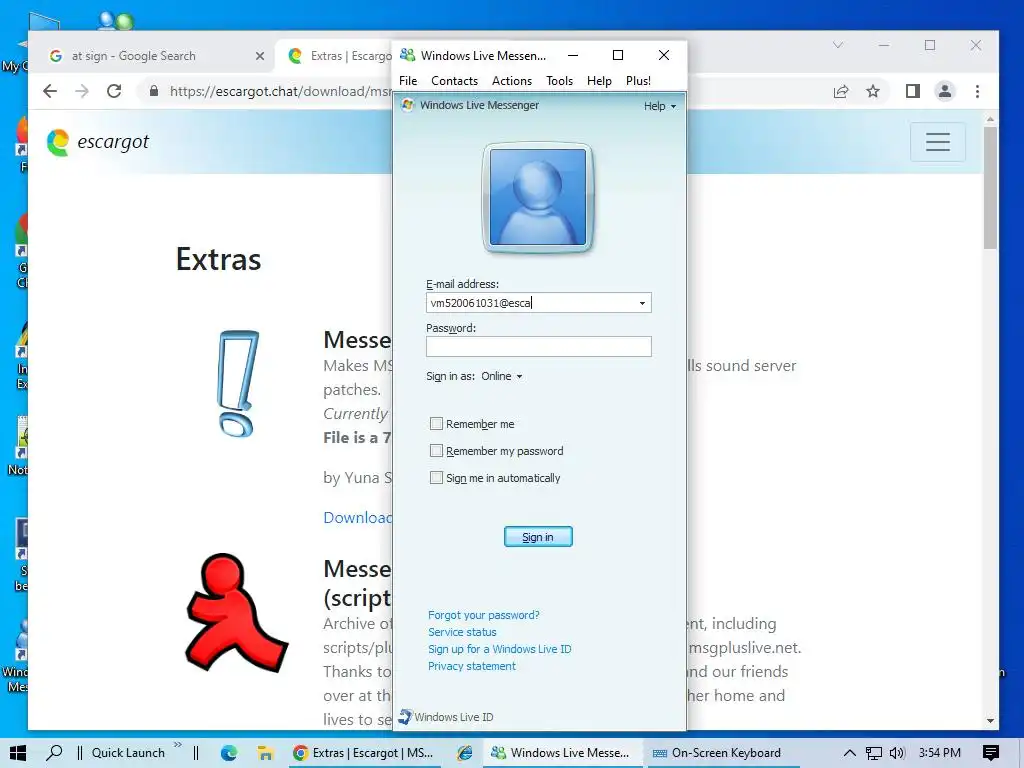Click the clock showing 3:54 PM

(x=940, y=753)
